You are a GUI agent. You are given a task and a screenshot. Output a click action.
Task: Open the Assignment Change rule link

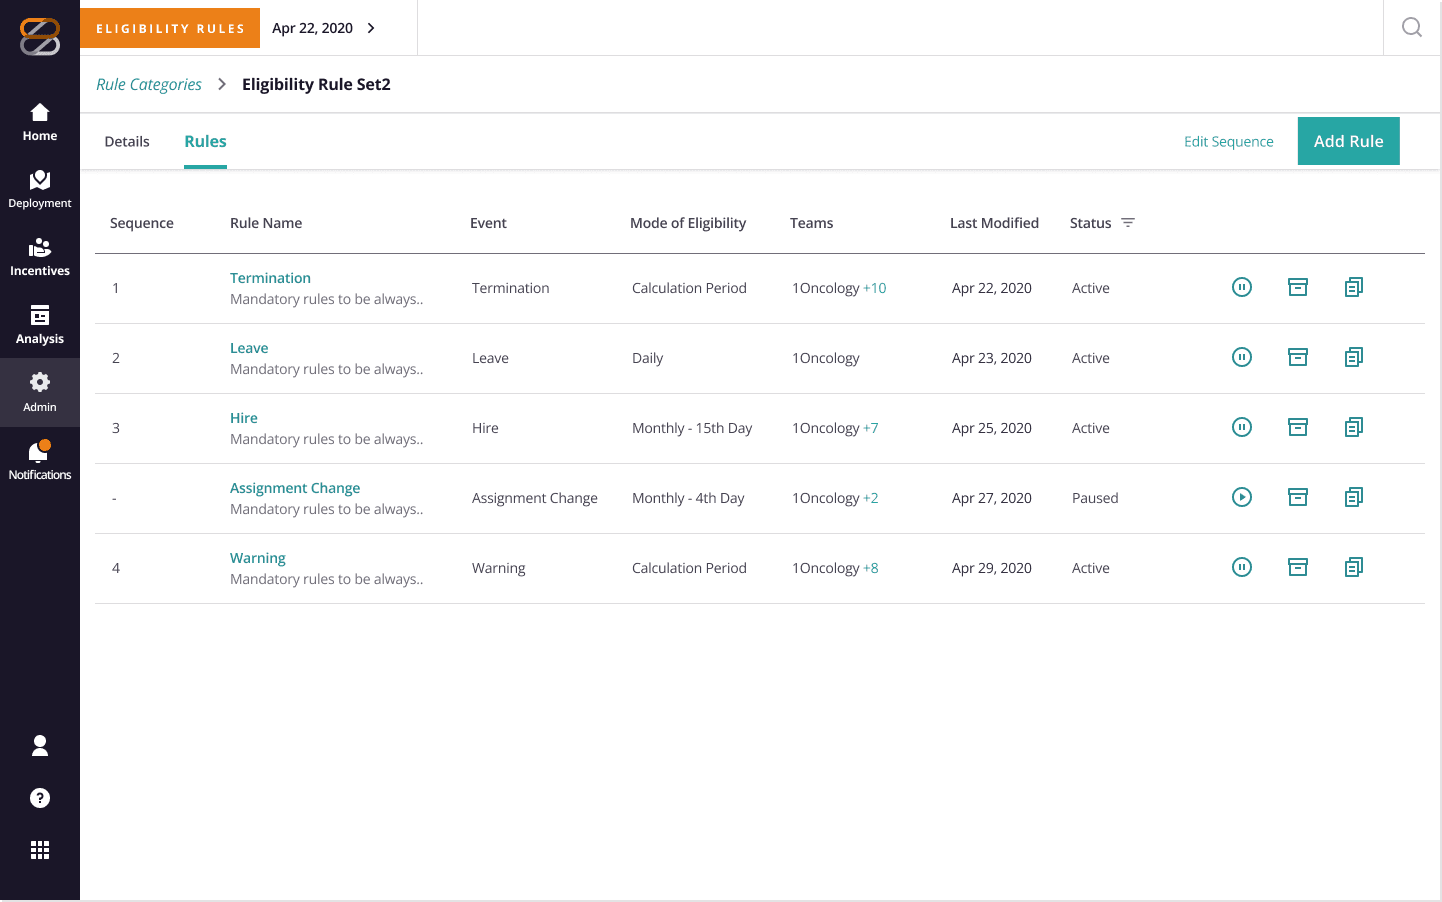pyautogui.click(x=295, y=488)
